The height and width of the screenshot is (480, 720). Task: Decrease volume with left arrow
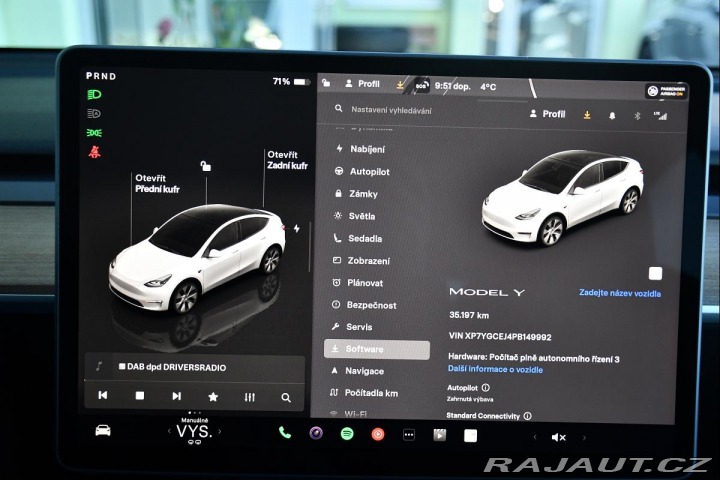[x=535, y=437]
